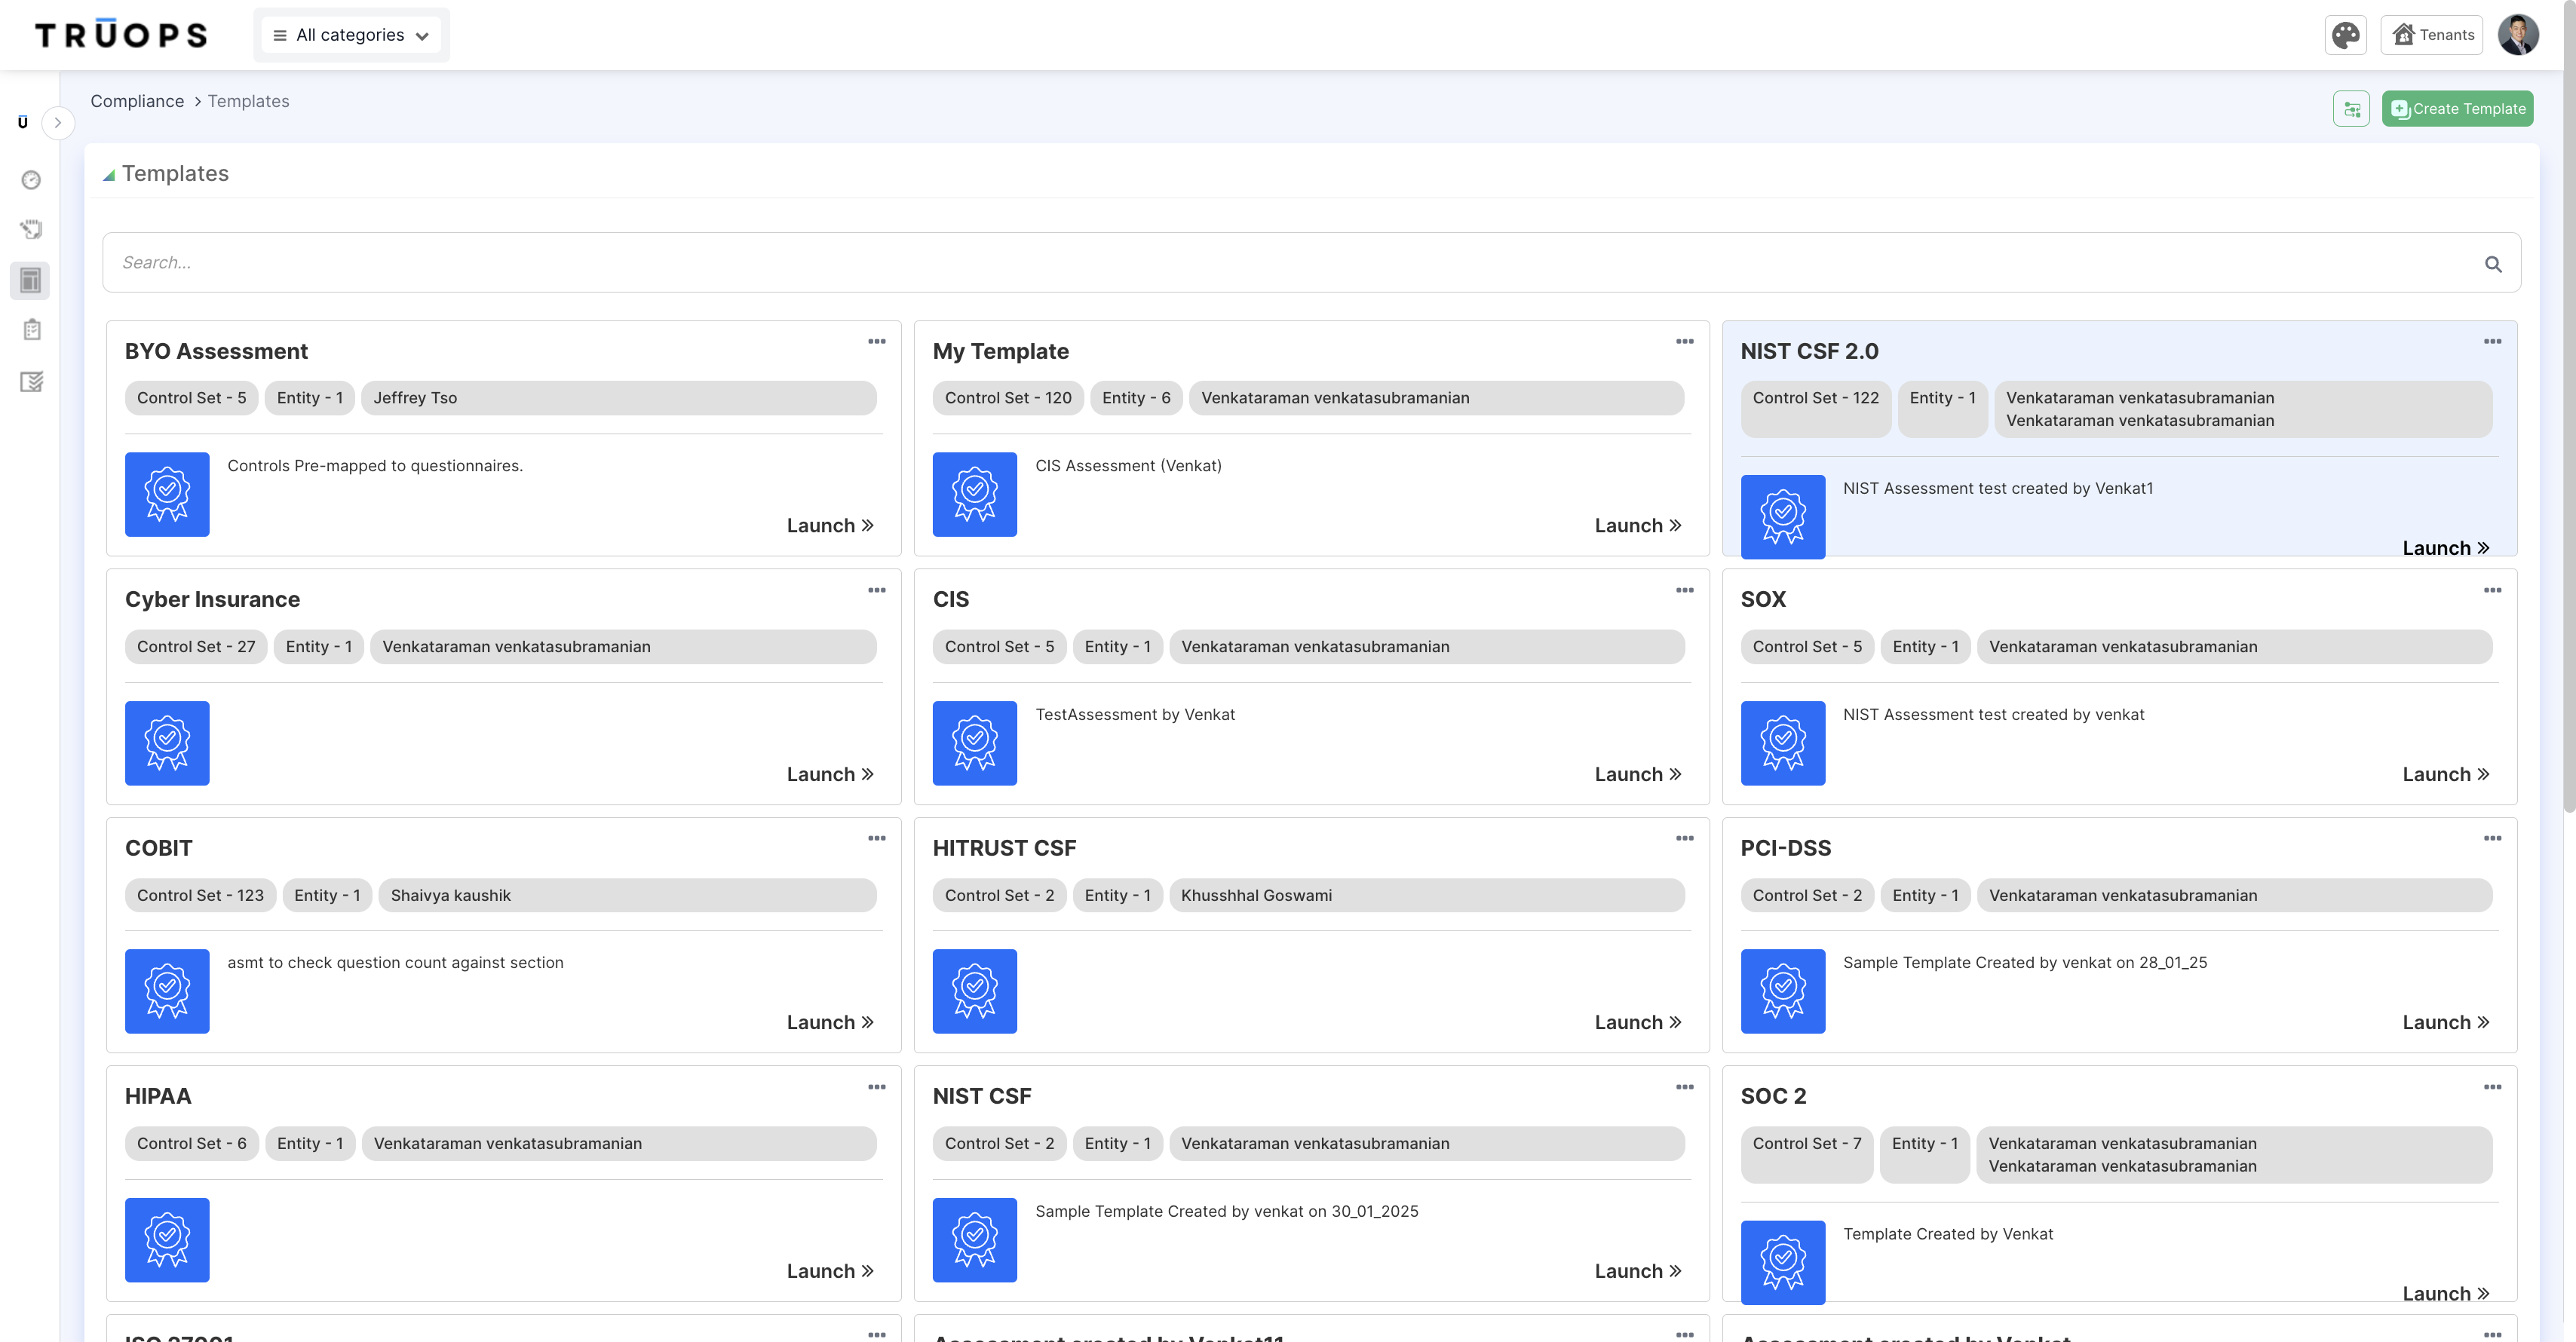Click the Create Template button
This screenshot has height=1342, width=2576.
tap(2457, 108)
